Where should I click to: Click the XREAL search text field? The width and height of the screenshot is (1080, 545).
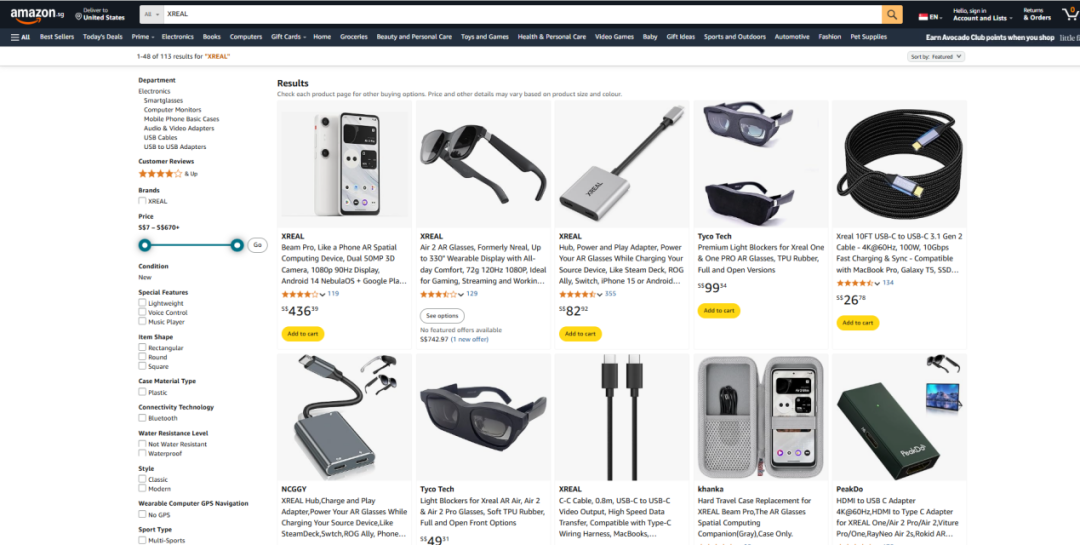tap(523, 14)
